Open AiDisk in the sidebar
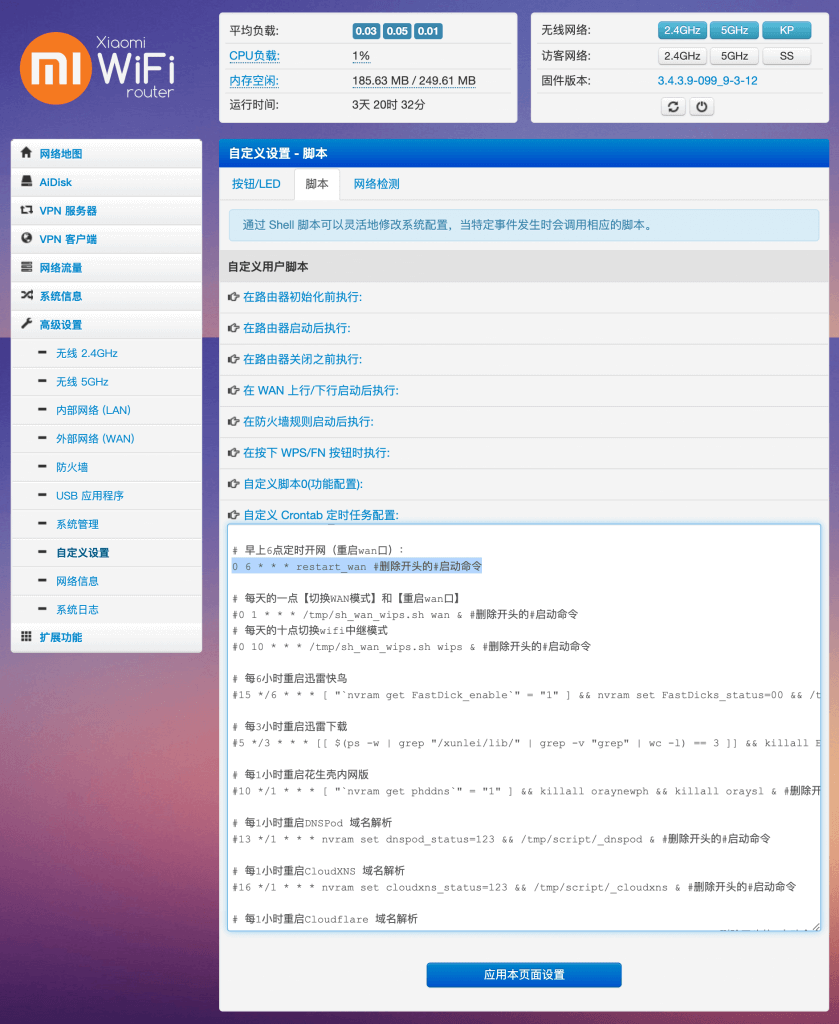839x1024 pixels. point(55,182)
